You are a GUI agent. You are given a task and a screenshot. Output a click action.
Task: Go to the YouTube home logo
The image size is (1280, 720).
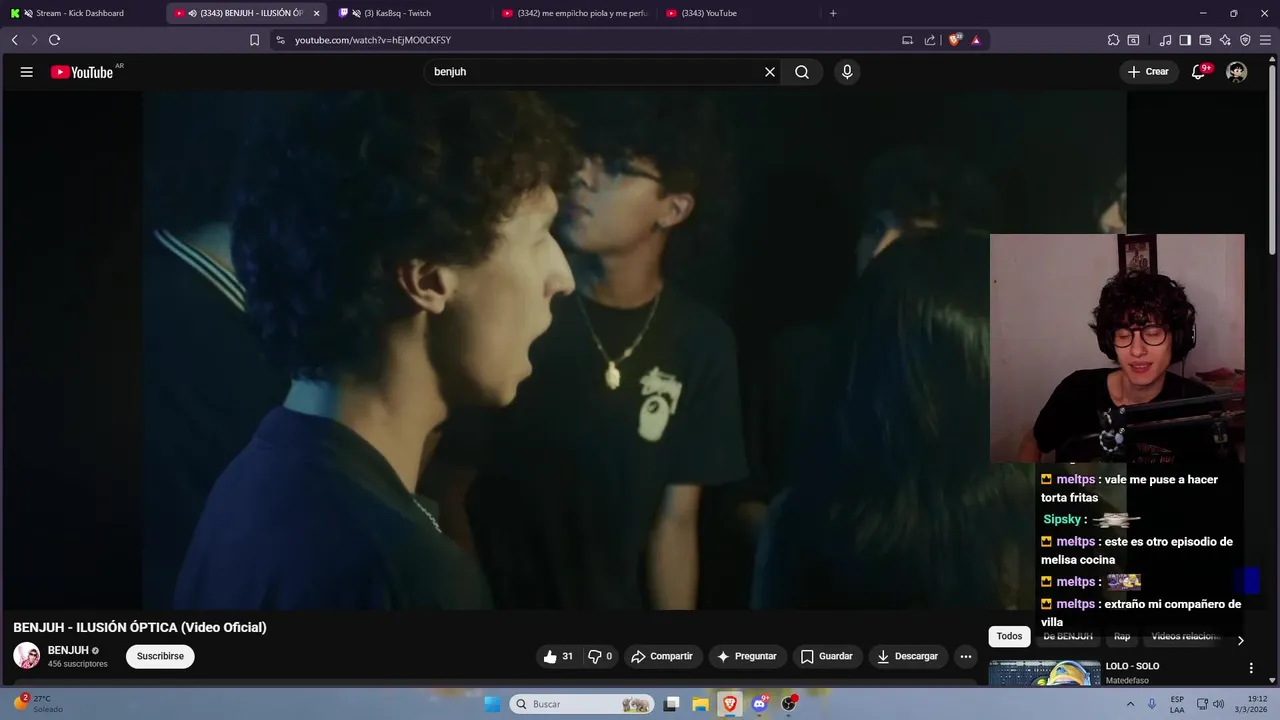tap(83, 72)
